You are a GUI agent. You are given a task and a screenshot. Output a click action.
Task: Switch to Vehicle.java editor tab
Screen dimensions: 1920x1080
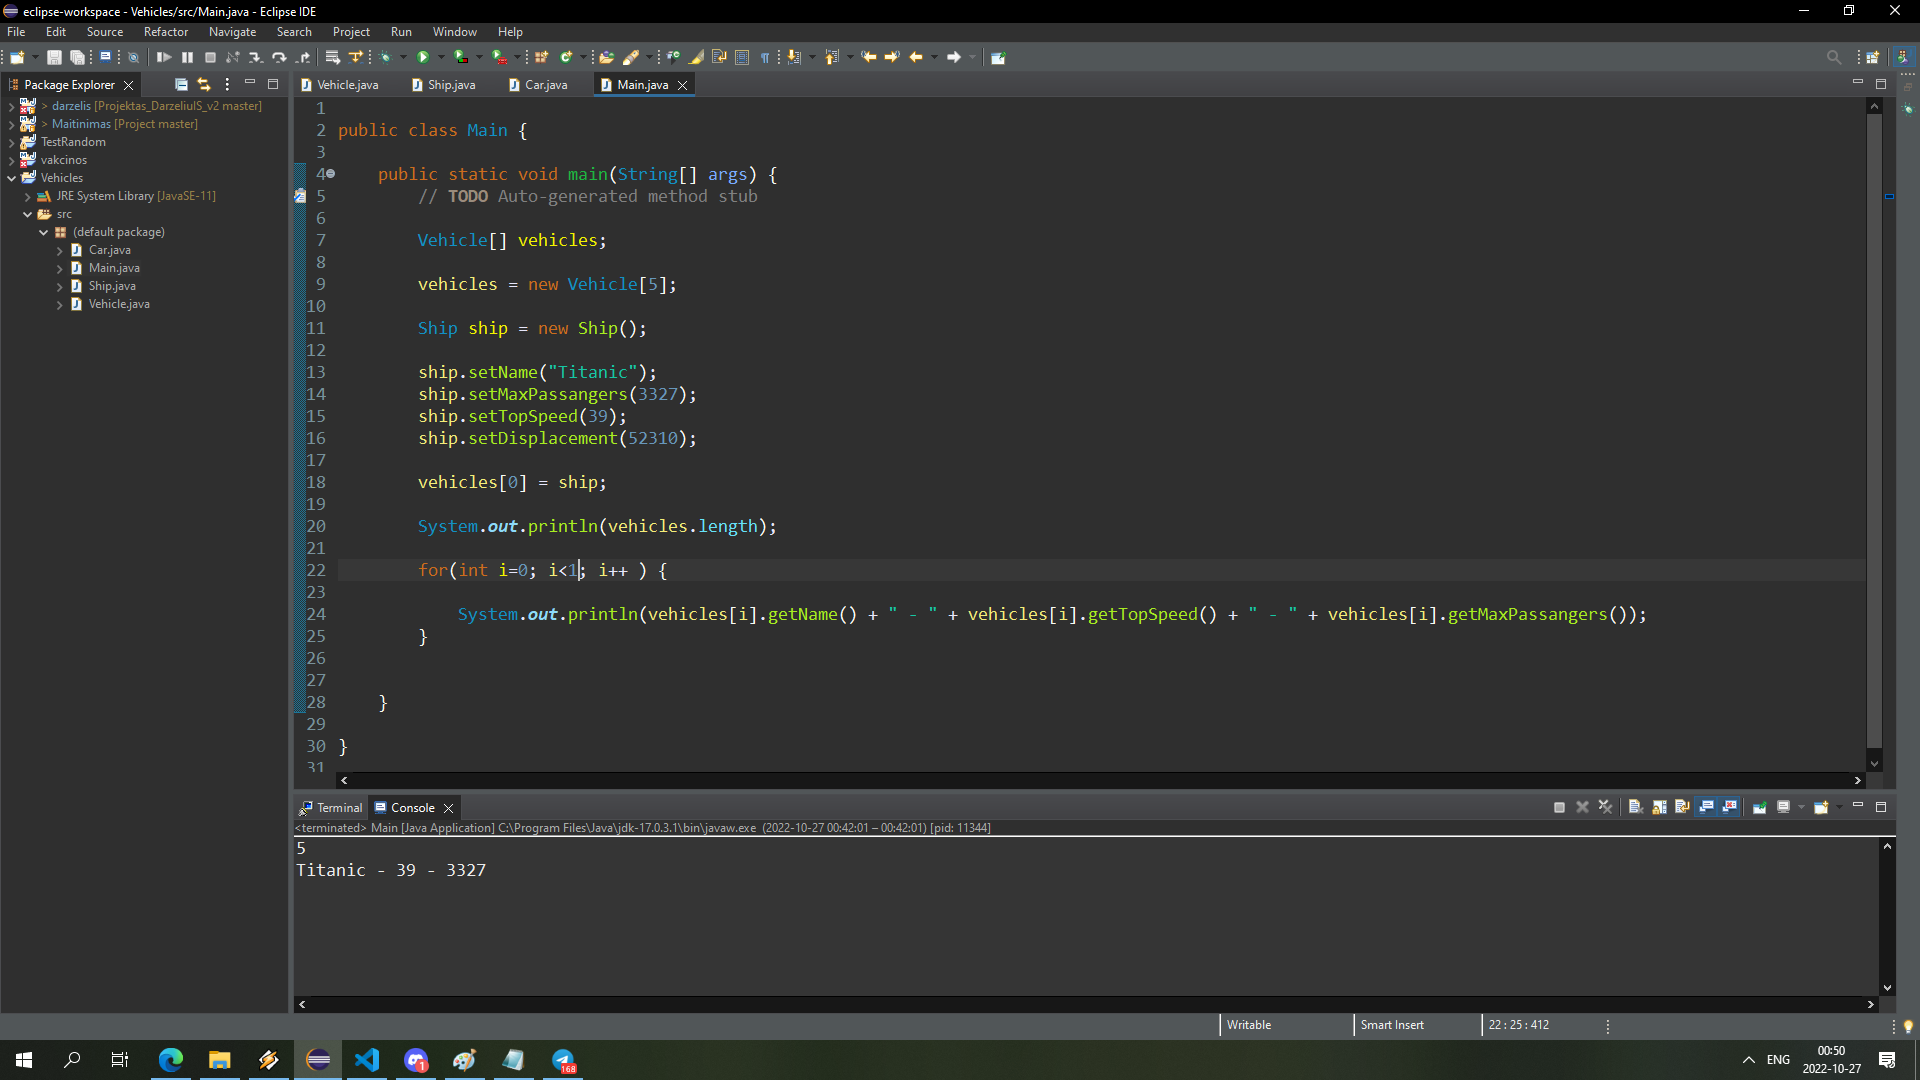point(340,85)
